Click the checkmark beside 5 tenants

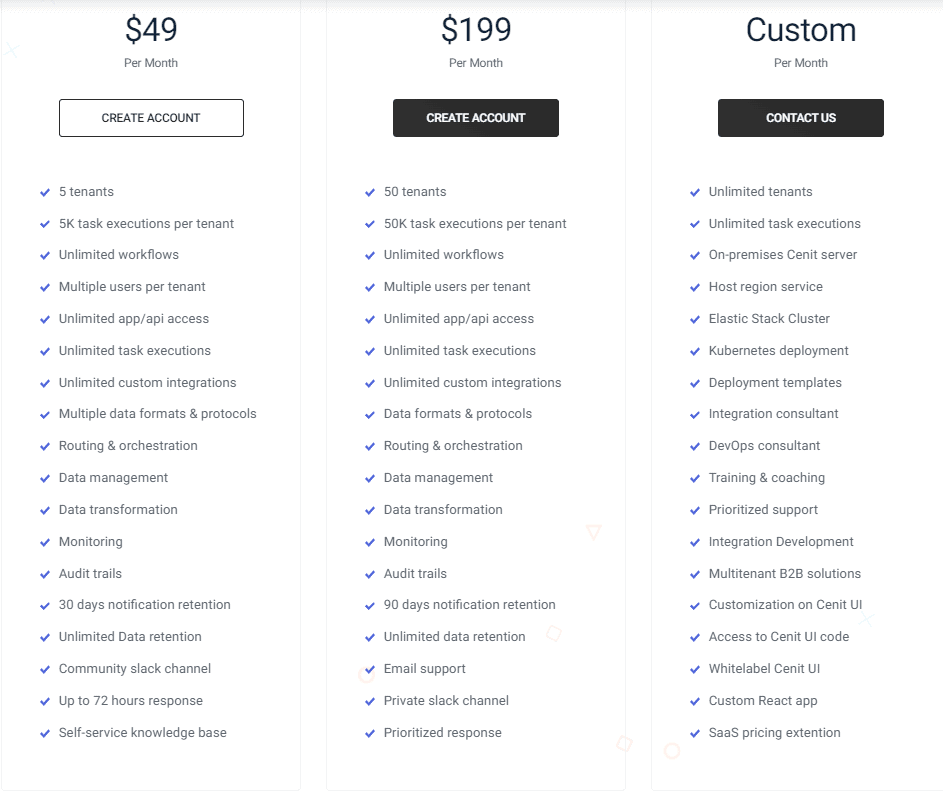coord(44,191)
